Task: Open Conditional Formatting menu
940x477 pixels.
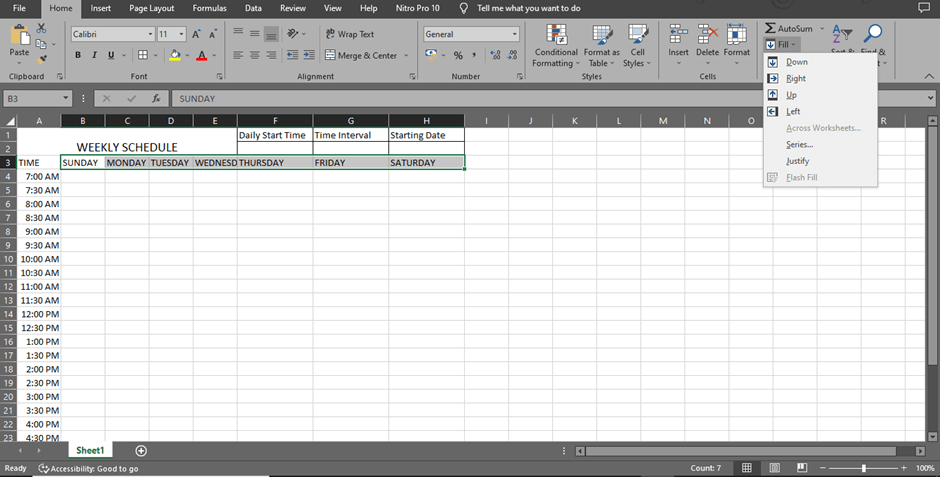Action: tap(556, 46)
